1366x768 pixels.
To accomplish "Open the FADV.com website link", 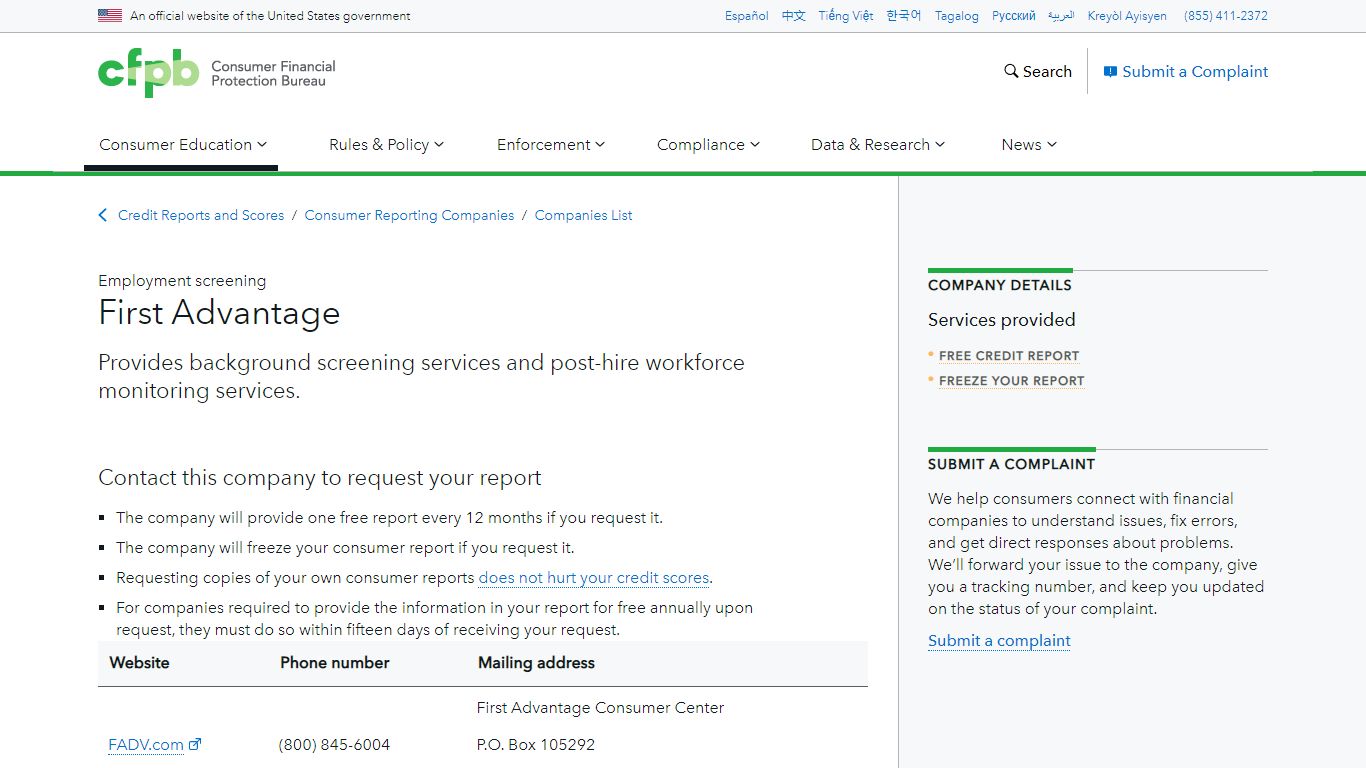I will (146, 744).
